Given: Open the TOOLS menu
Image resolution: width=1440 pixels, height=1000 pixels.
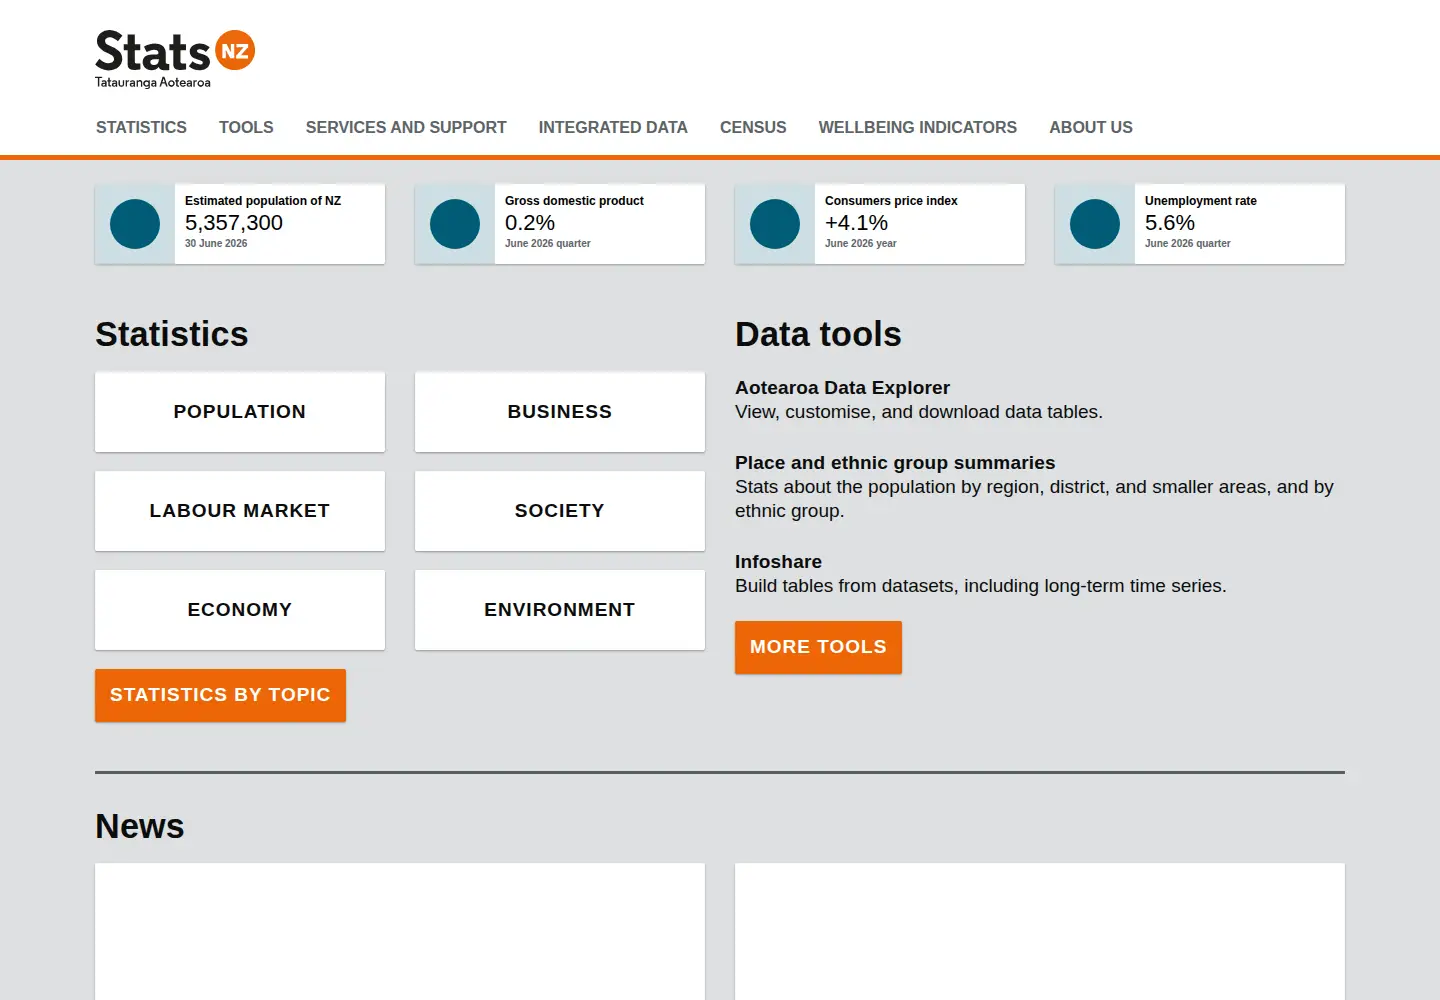Looking at the screenshot, I should point(246,127).
